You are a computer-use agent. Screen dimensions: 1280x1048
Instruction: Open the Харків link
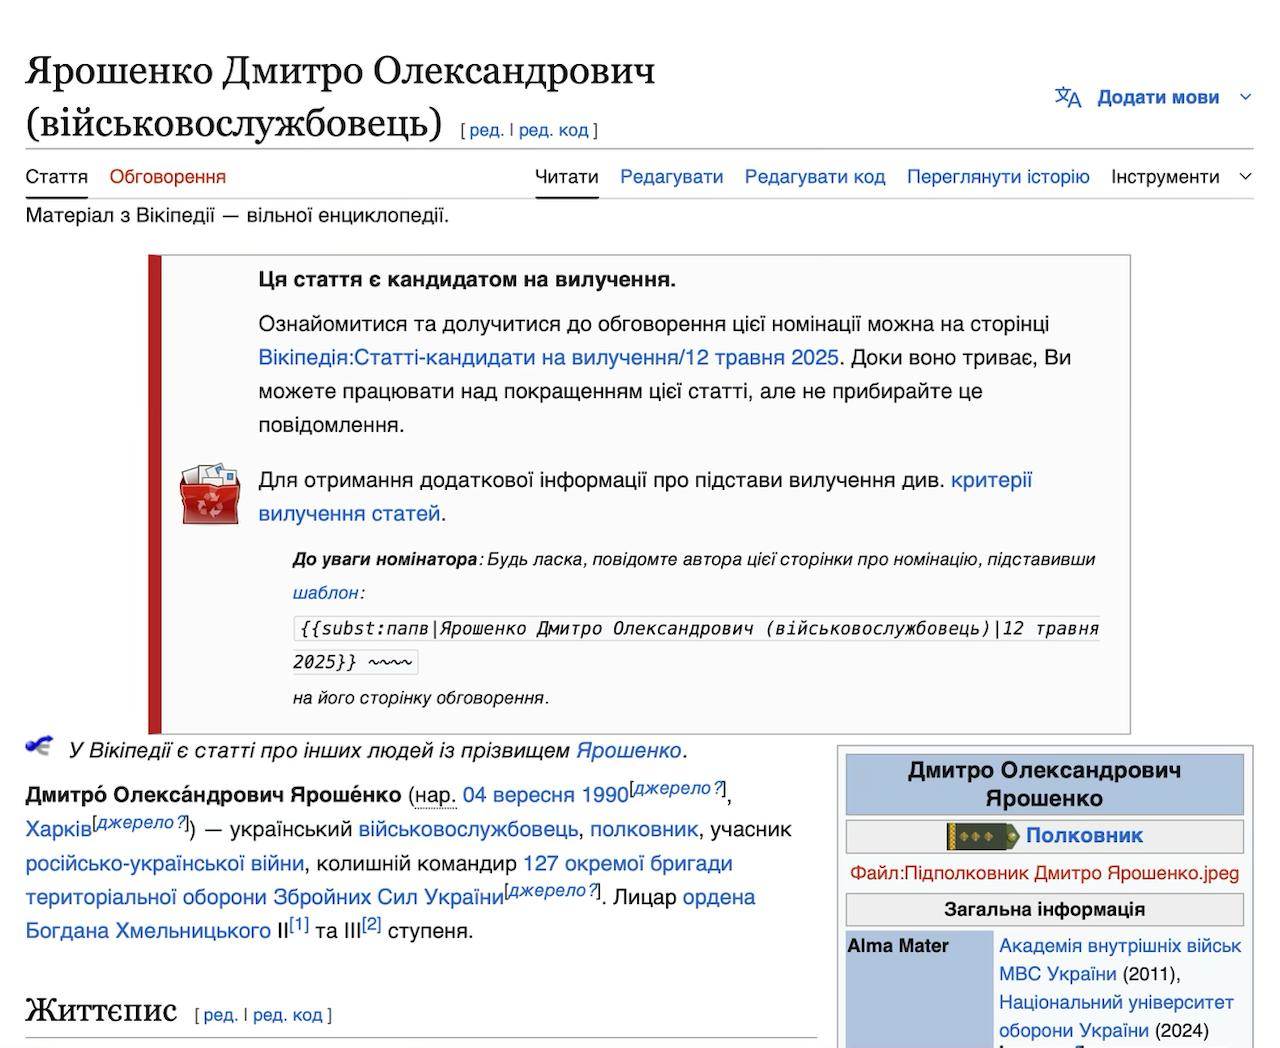coord(58,830)
